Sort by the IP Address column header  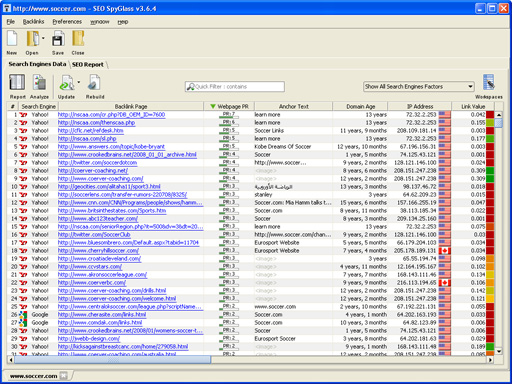pos(420,106)
